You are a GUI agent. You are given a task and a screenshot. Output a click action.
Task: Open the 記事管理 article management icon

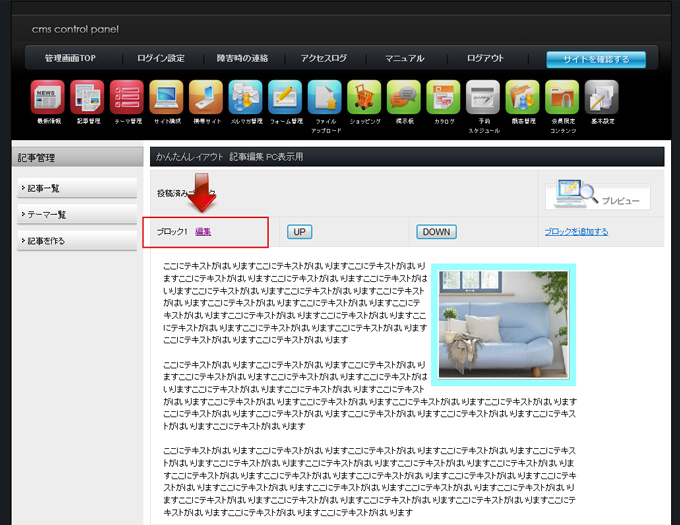point(88,98)
